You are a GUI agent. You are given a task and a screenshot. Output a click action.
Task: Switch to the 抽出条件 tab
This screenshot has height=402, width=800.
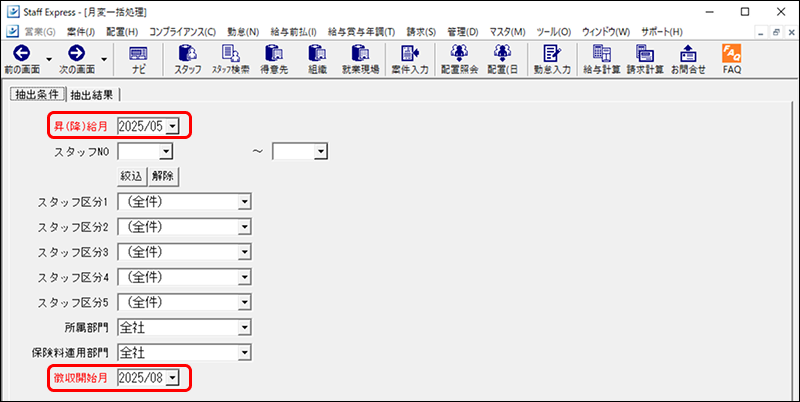tap(38, 94)
